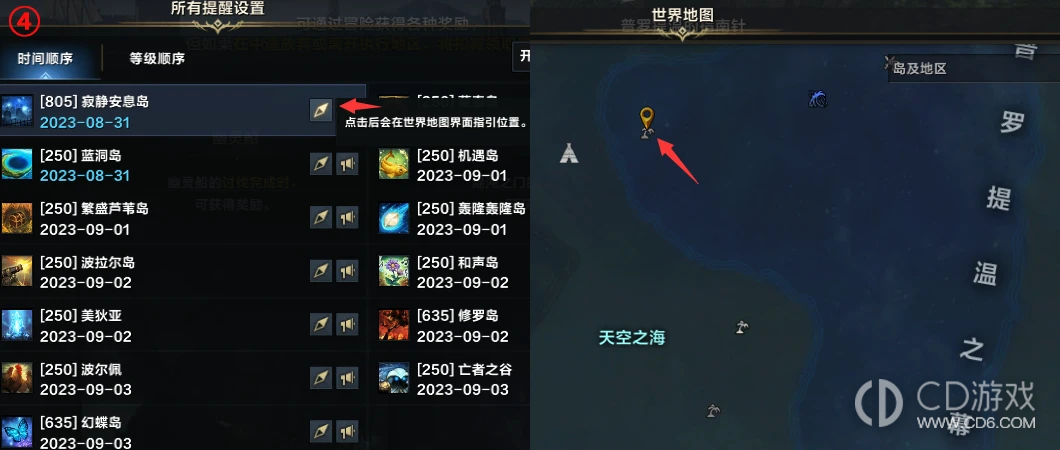Click compass icon for 寂静安息岛
Screen dimensions: 1060x450
point(321,109)
